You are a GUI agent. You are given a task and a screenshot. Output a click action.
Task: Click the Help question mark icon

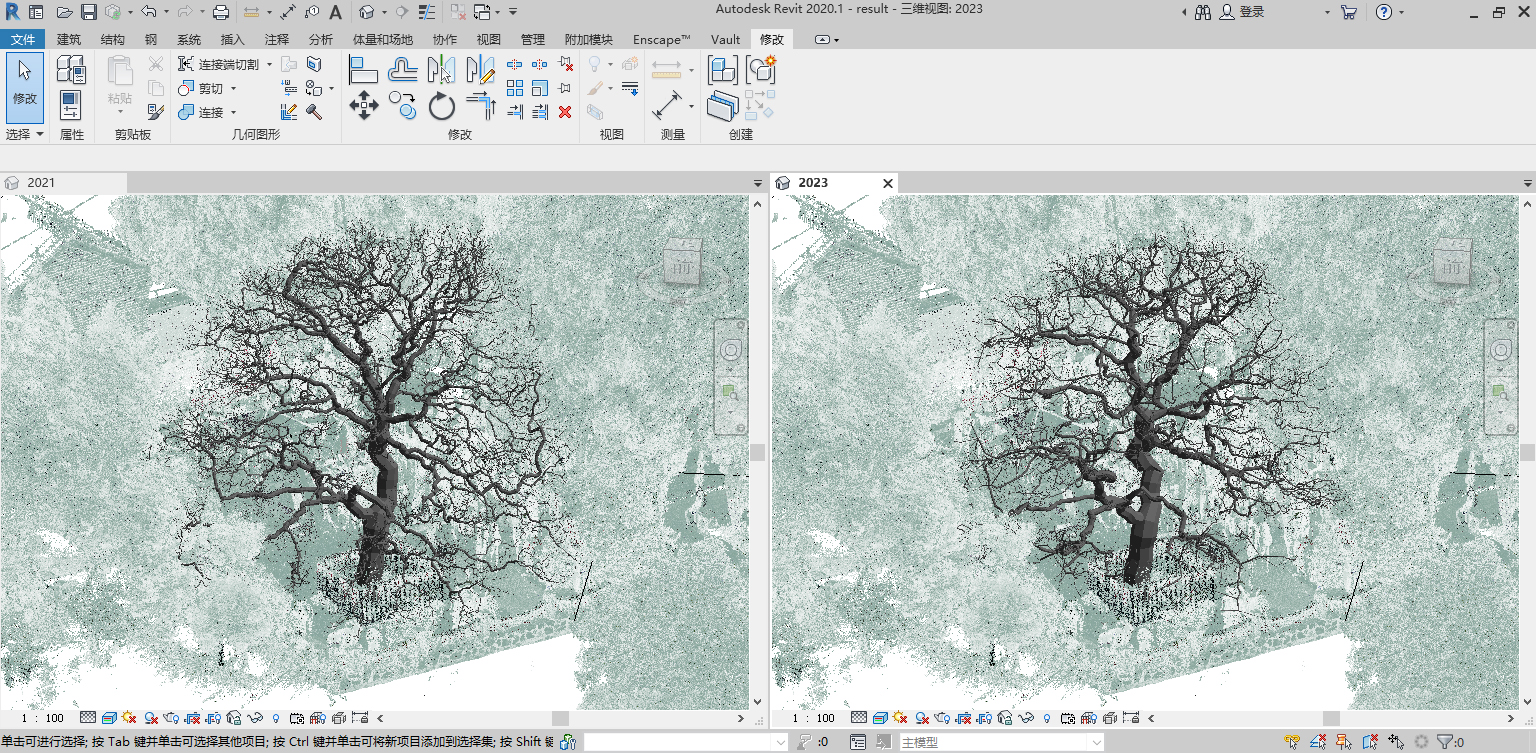click(x=1384, y=12)
